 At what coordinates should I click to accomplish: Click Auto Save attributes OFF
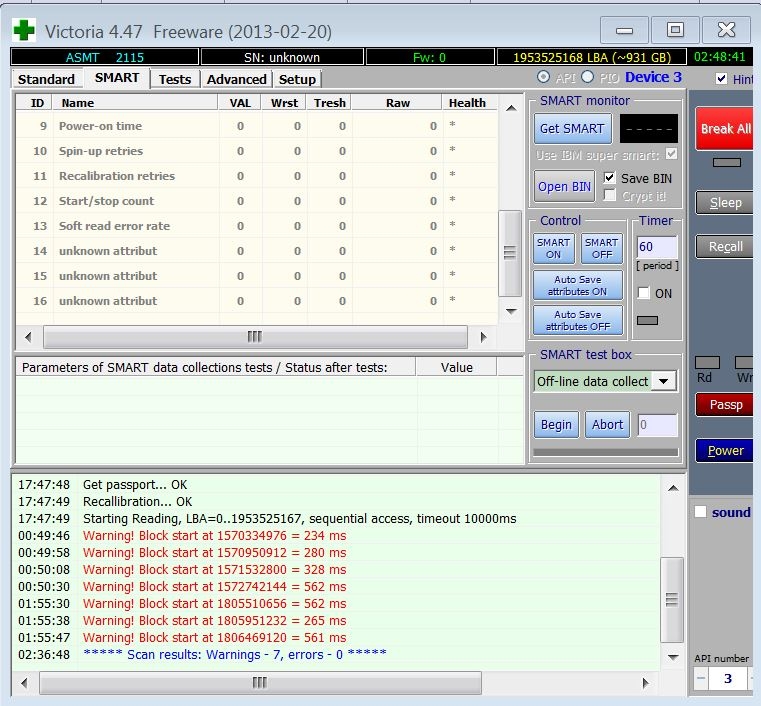tap(578, 320)
